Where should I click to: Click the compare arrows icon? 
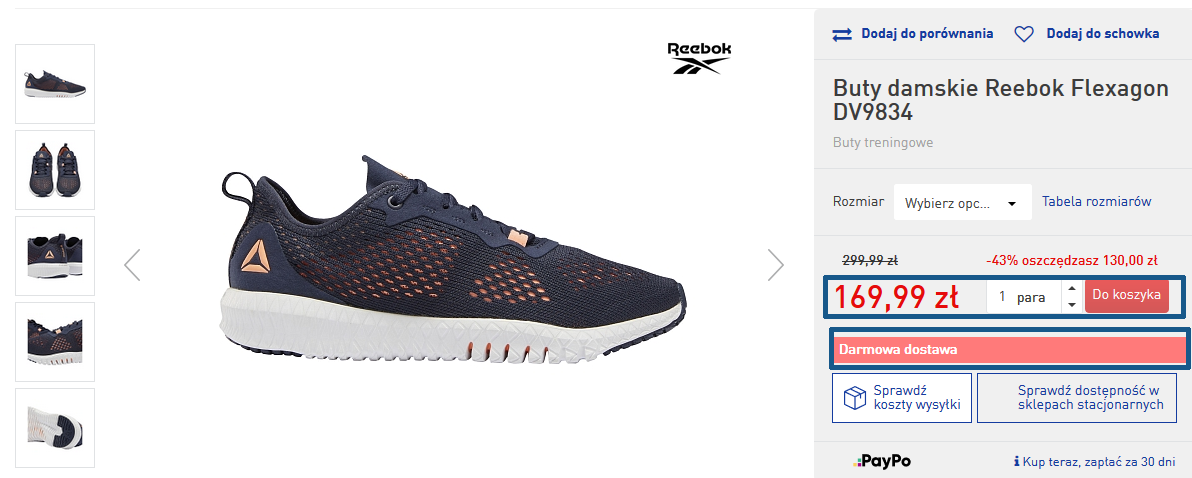pos(842,34)
